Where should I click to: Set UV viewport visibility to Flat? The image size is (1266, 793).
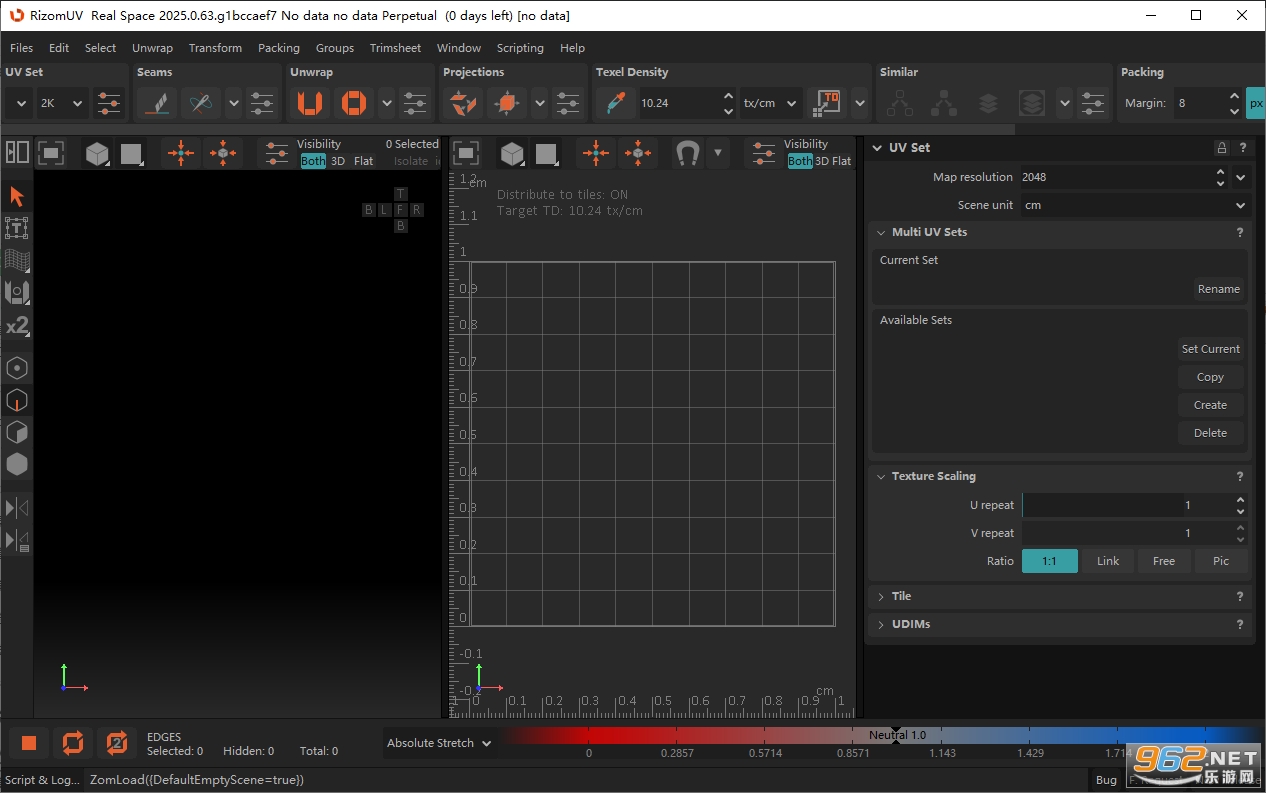(x=842, y=161)
